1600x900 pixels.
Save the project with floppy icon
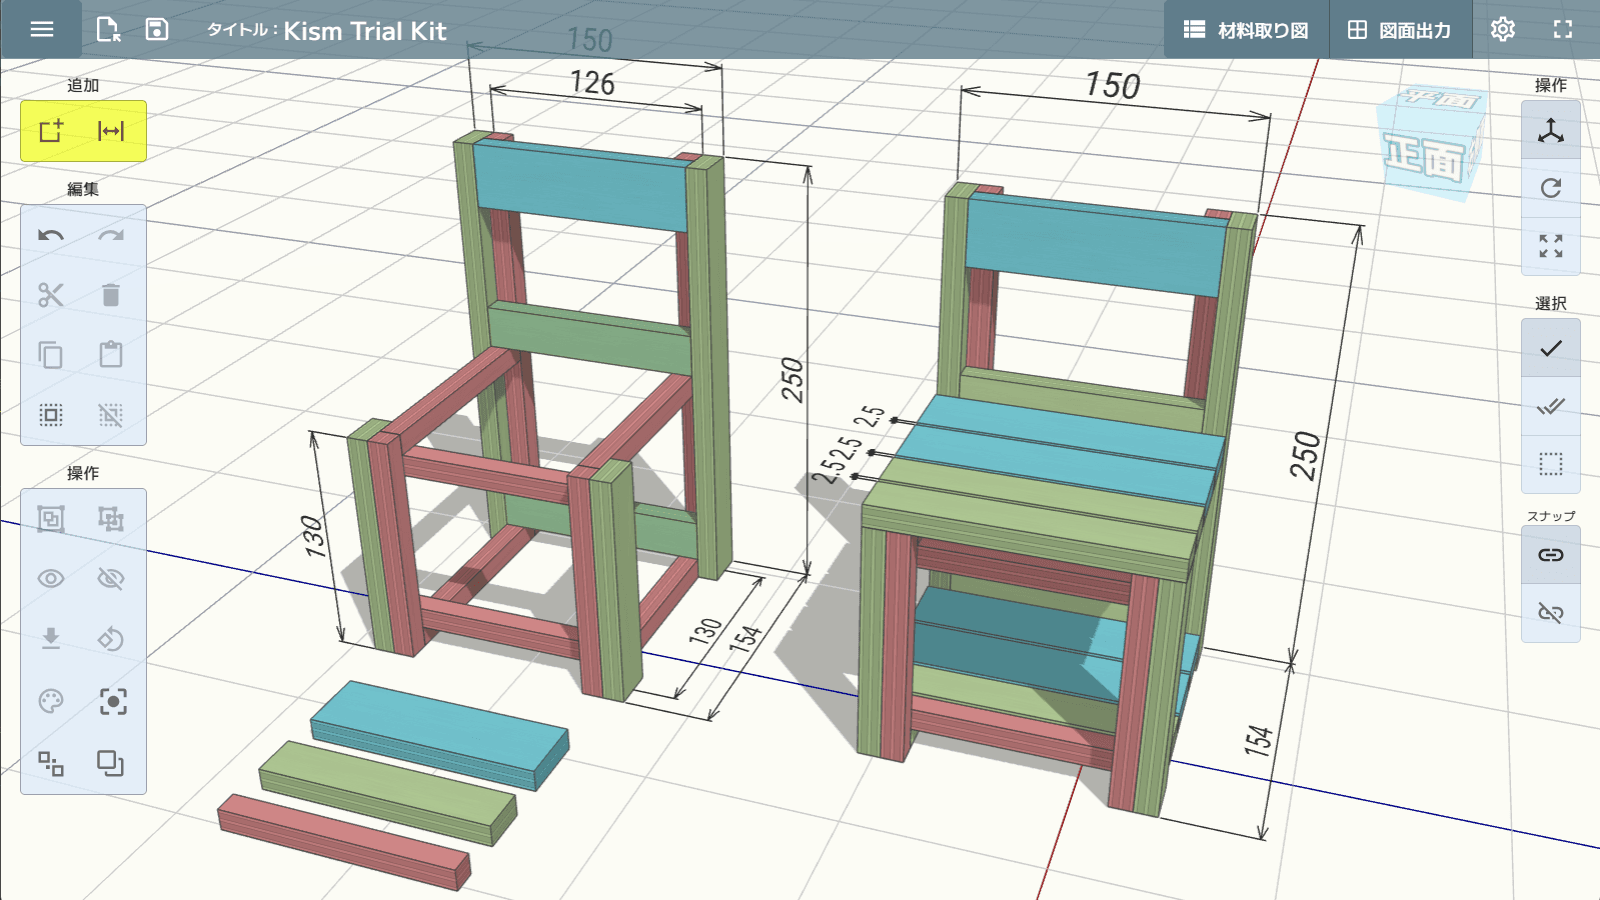pyautogui.click(x=157, y=29)
